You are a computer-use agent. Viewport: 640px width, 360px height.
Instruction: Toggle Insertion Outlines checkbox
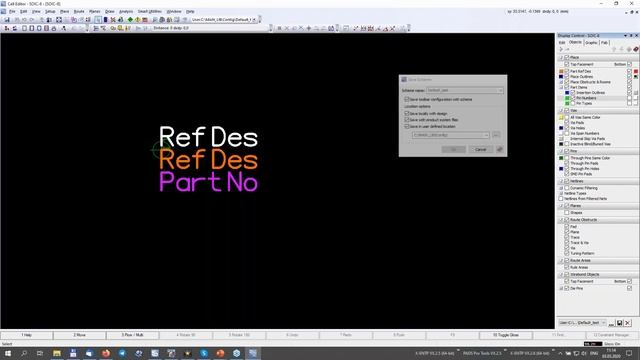573,93
